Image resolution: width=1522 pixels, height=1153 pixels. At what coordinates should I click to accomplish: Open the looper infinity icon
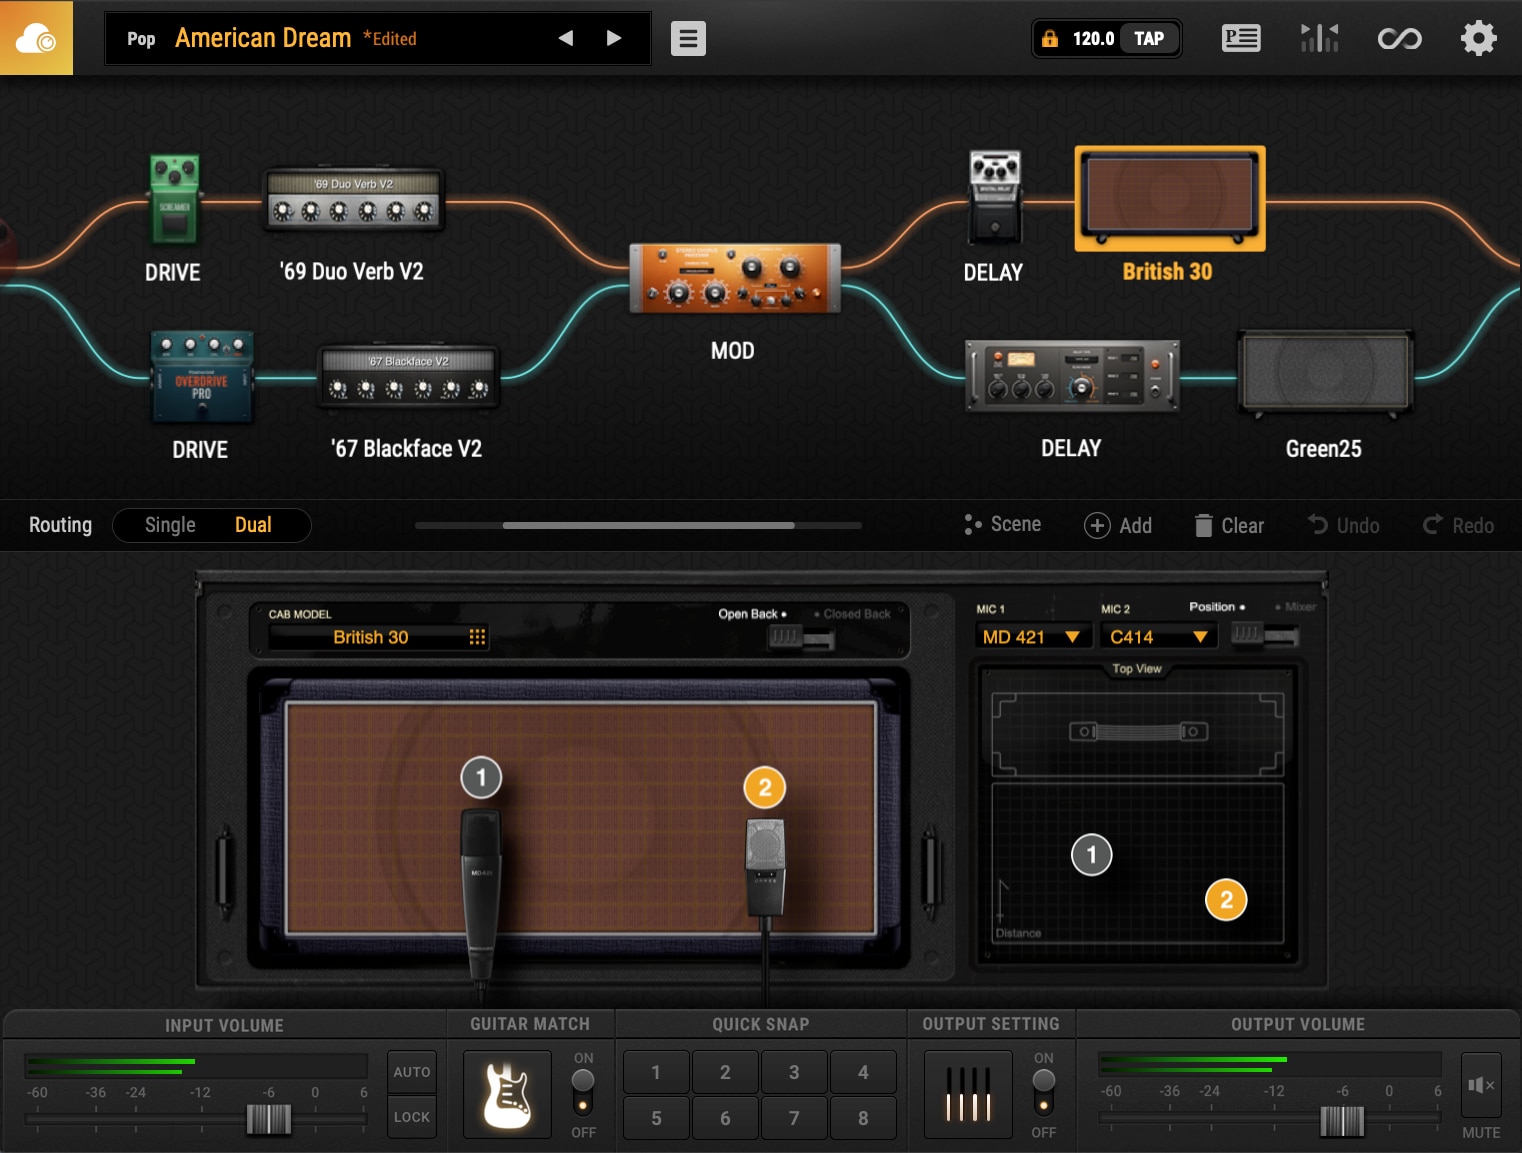1399,38
